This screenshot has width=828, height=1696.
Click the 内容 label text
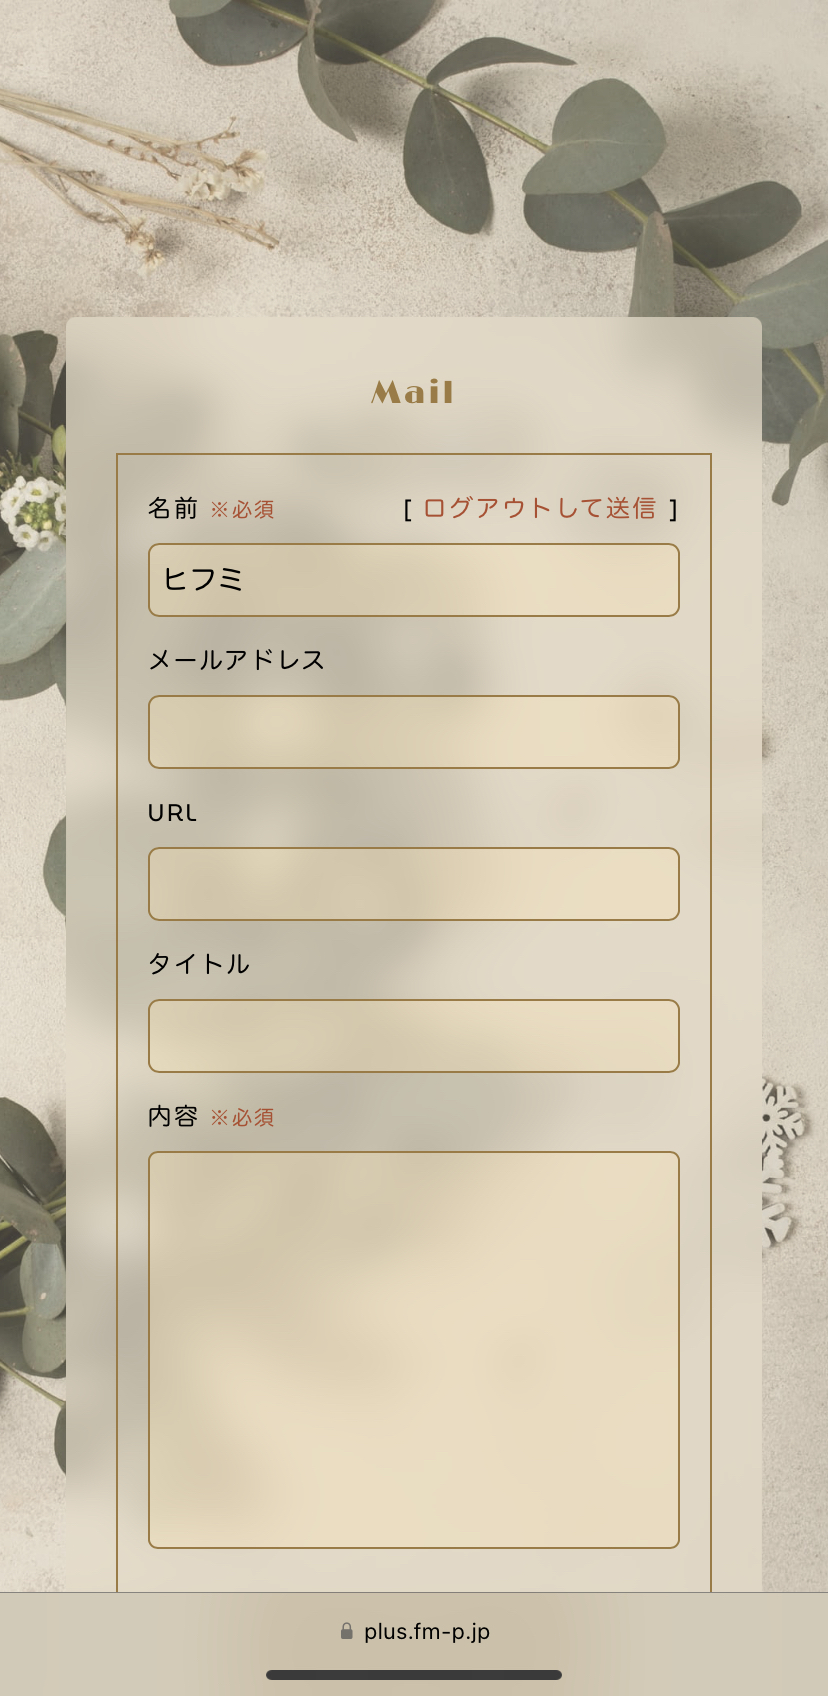173,1116
